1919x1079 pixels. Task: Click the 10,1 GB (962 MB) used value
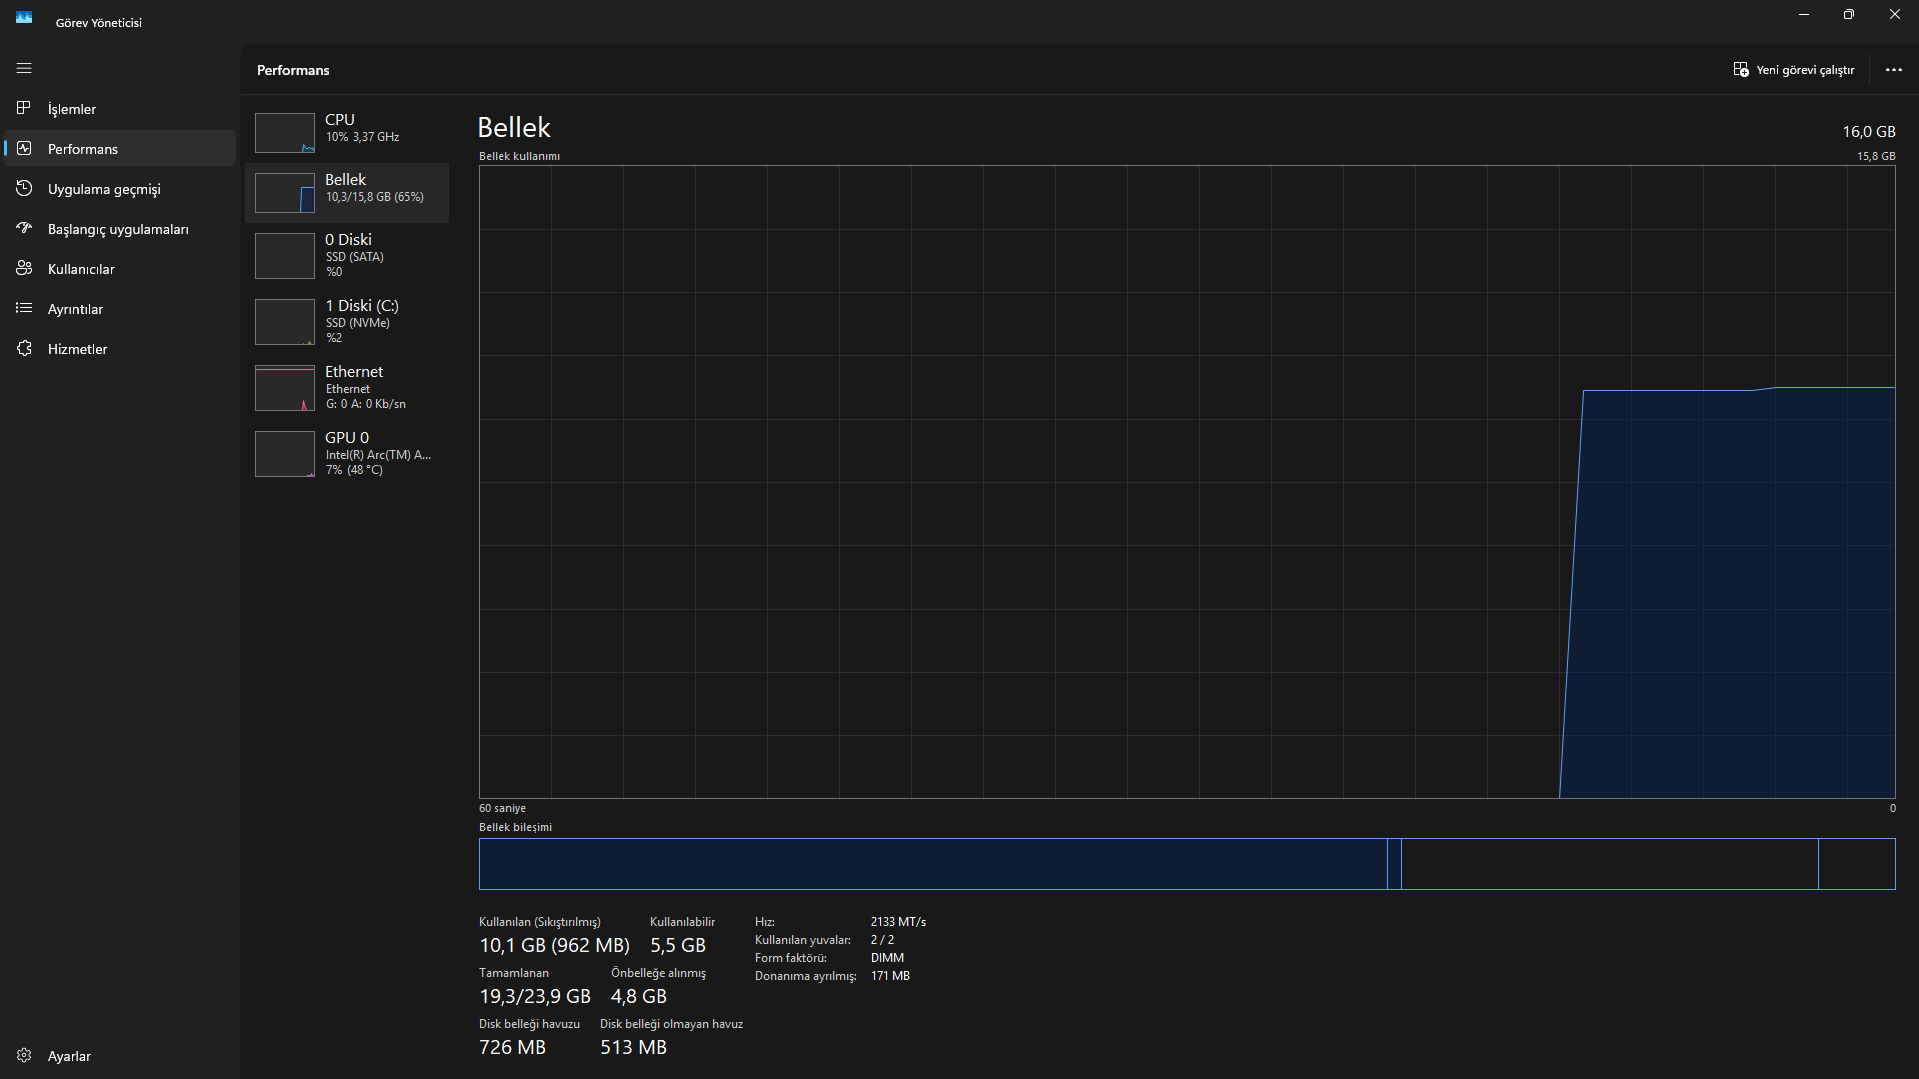[x=554, y=945]
